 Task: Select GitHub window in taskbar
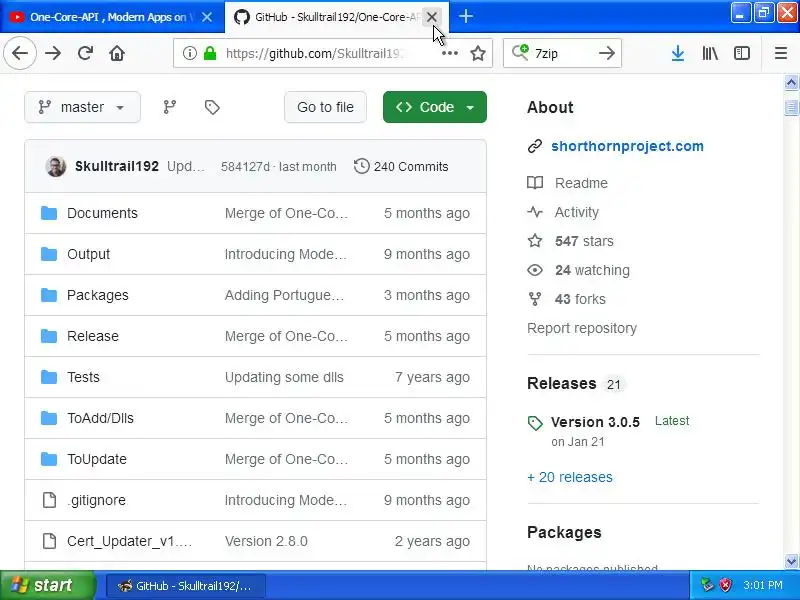point(186,586)
